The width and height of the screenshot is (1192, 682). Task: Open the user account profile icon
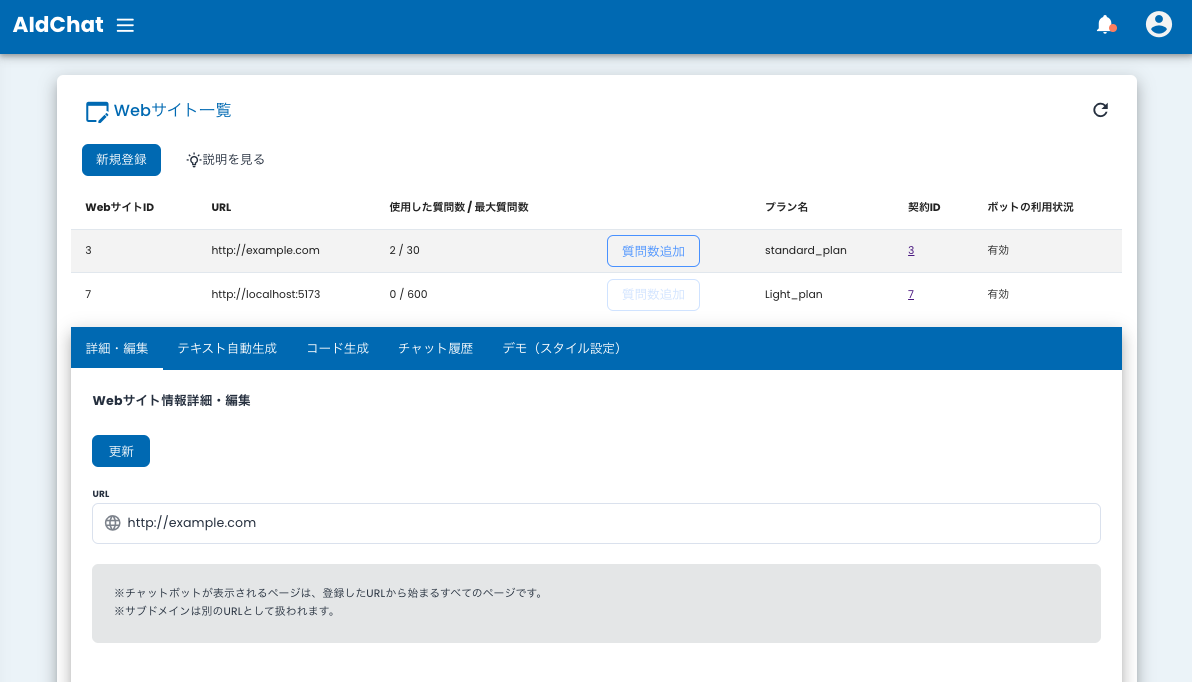[1158, 24]
